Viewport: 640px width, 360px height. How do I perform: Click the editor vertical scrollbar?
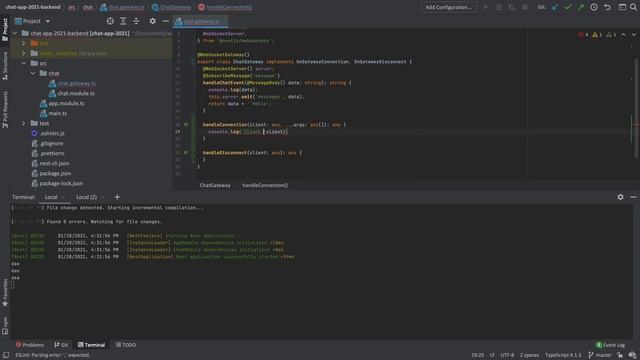(636, 108)
